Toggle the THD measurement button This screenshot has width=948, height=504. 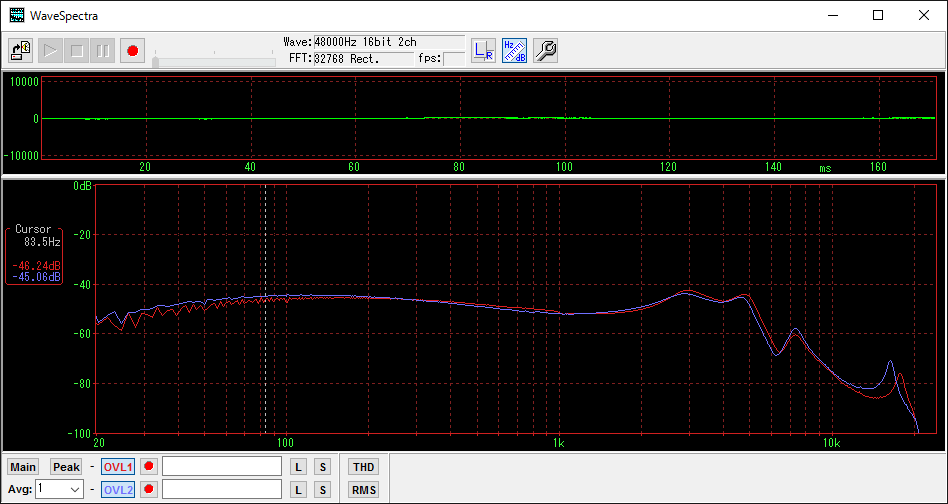[x=363, y=467]
